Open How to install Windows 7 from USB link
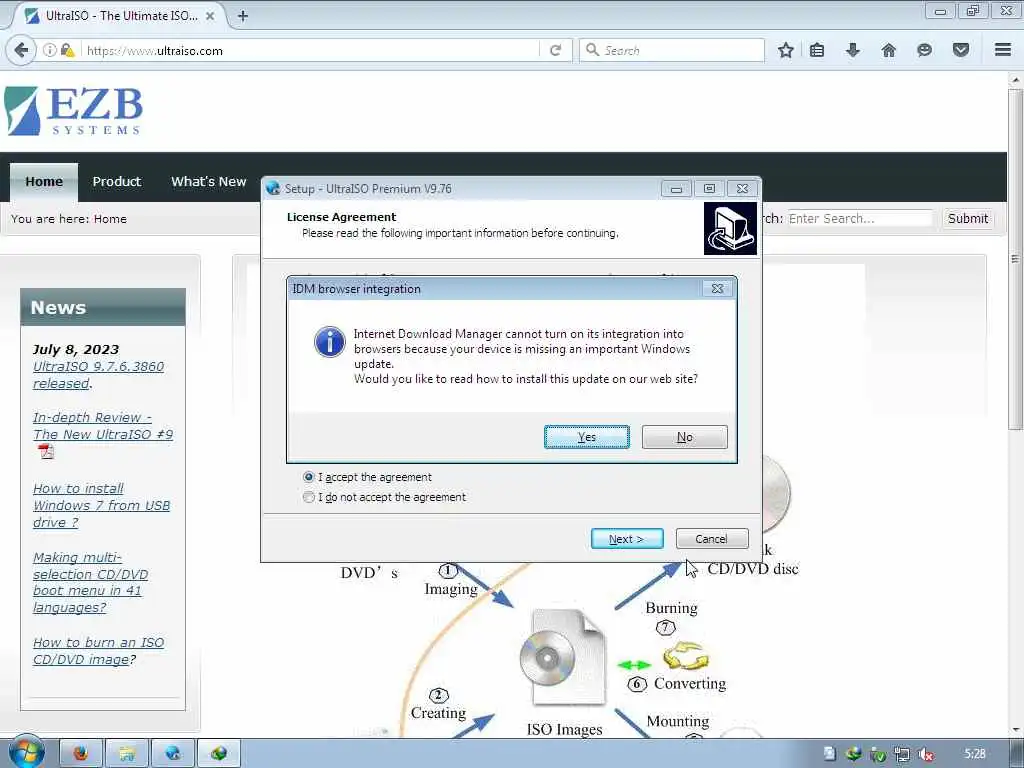The height and width of the screenshot is (768, 1024). pos(101,505)
